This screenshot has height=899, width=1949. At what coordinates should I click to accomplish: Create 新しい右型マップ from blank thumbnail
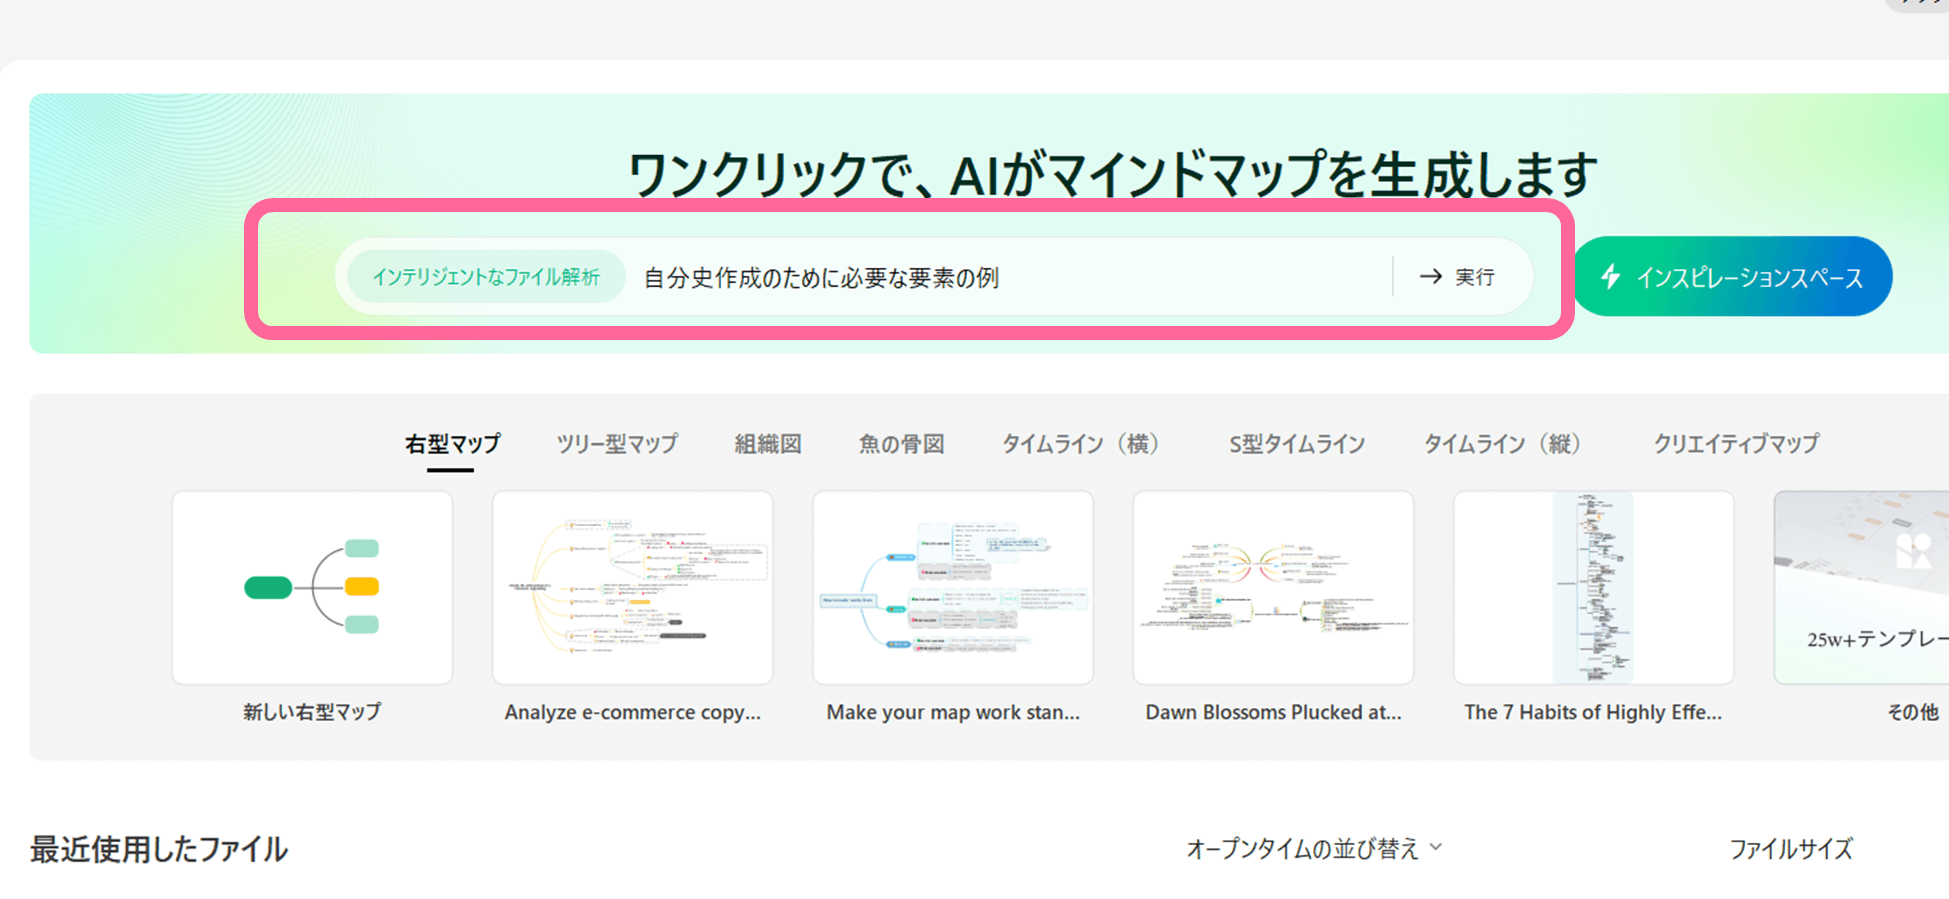(312, 587)
